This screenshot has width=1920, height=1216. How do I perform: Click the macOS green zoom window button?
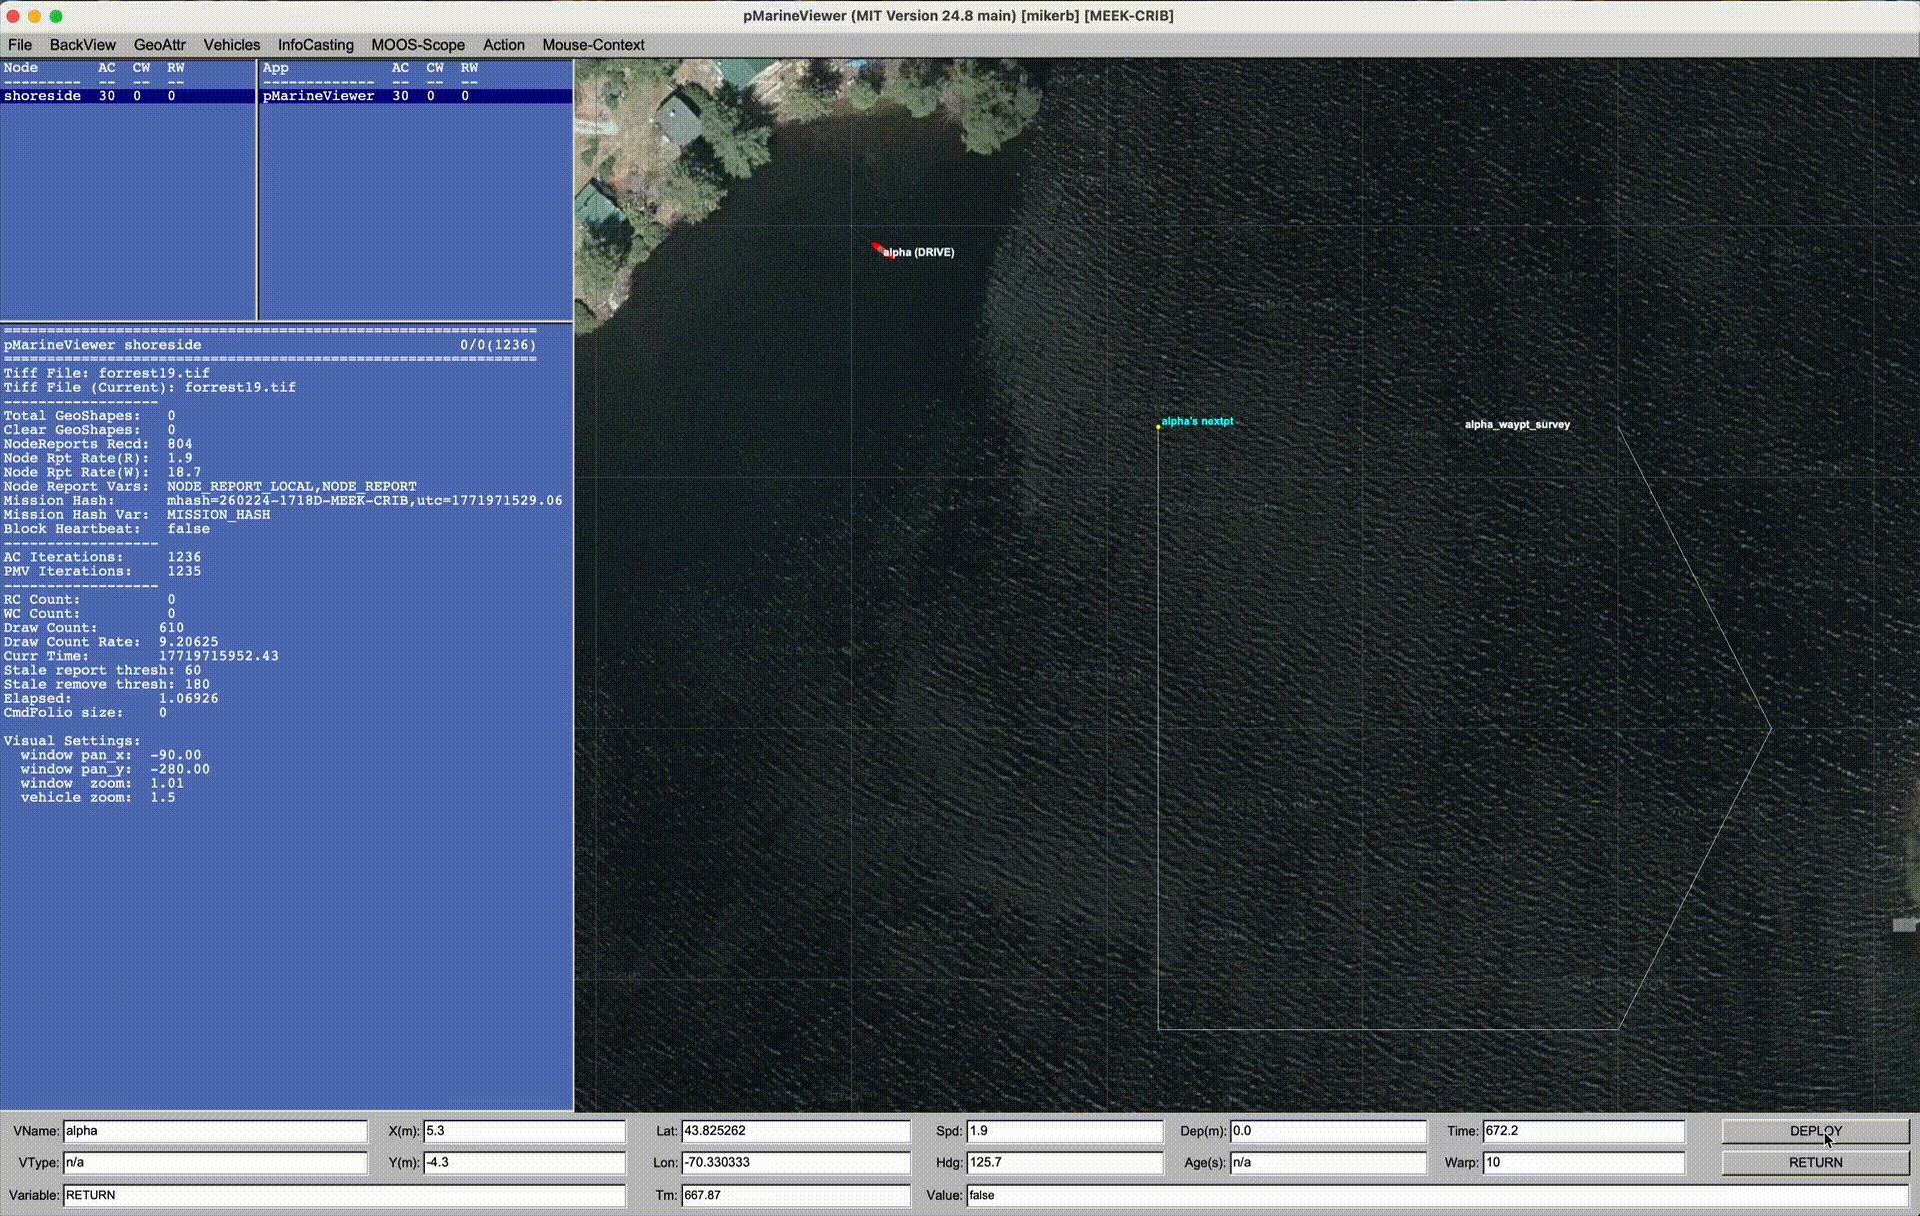point(56,16)
